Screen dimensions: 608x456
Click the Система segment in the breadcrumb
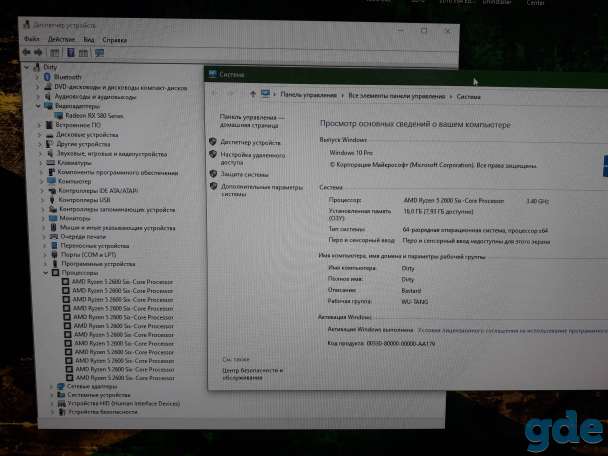[468, 97]
